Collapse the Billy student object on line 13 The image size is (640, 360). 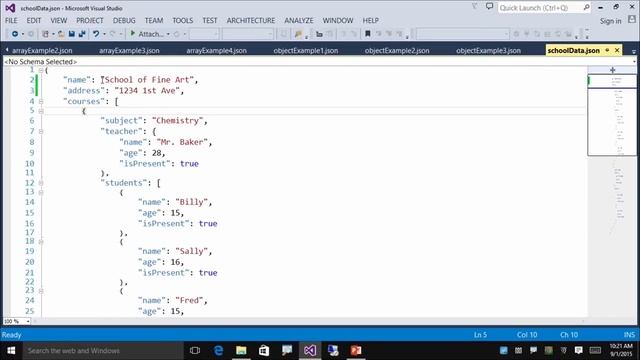point(41,192)
